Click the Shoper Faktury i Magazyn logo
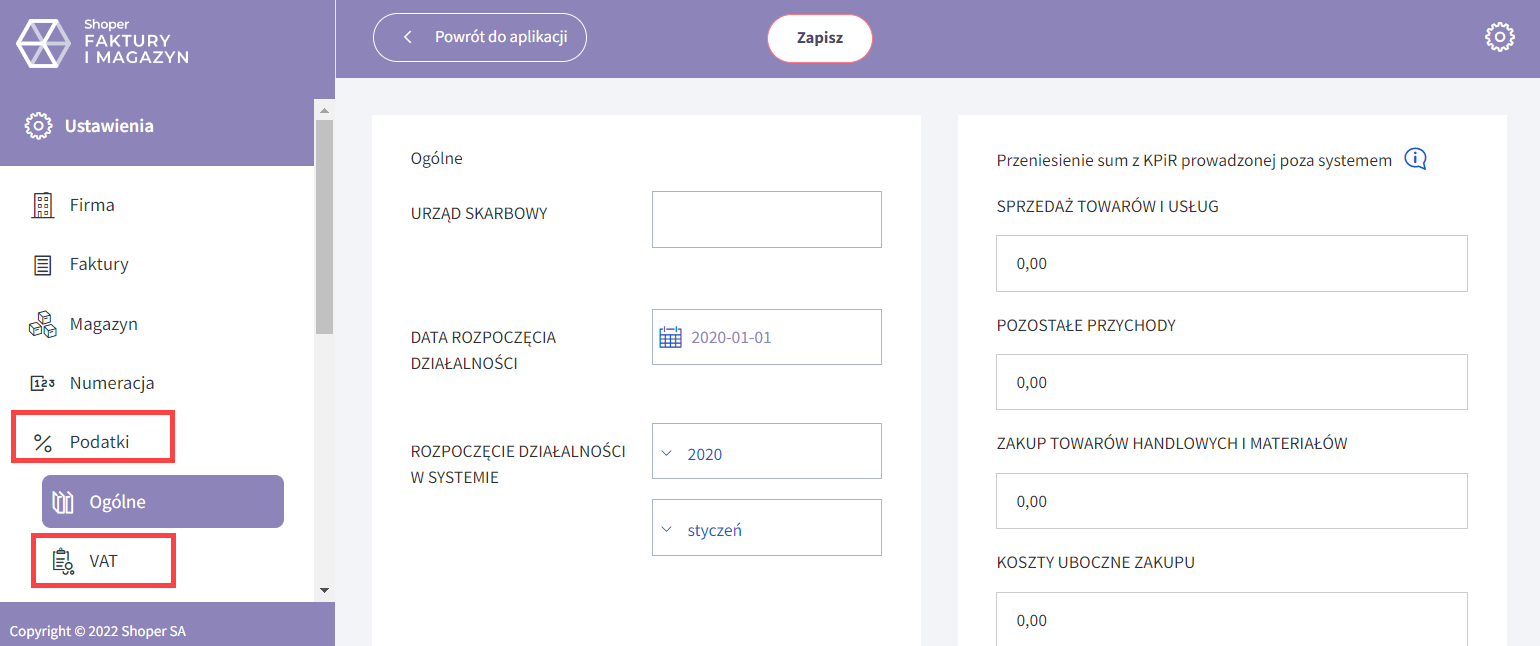The height and width of the screenshot is (646, 1540). tap(103, 42)
